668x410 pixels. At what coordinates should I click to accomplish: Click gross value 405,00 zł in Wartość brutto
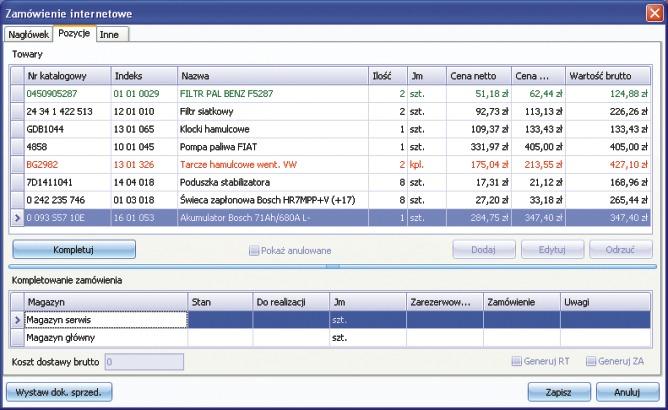[628, 147]
